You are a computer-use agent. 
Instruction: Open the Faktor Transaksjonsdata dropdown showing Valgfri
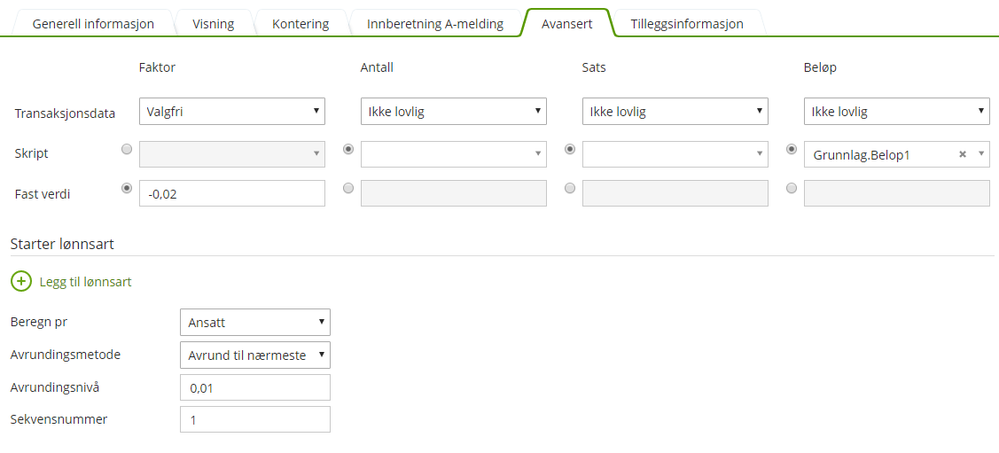pos(232,112)
